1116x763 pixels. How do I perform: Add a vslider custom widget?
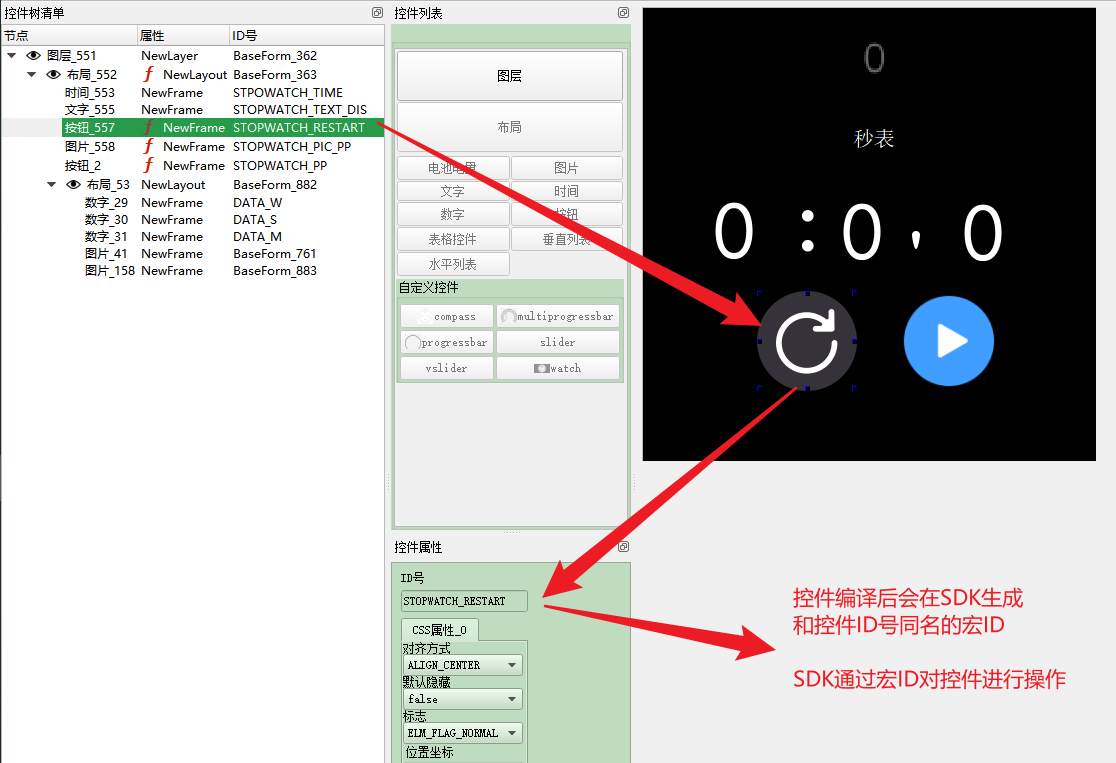coord(447,368)
